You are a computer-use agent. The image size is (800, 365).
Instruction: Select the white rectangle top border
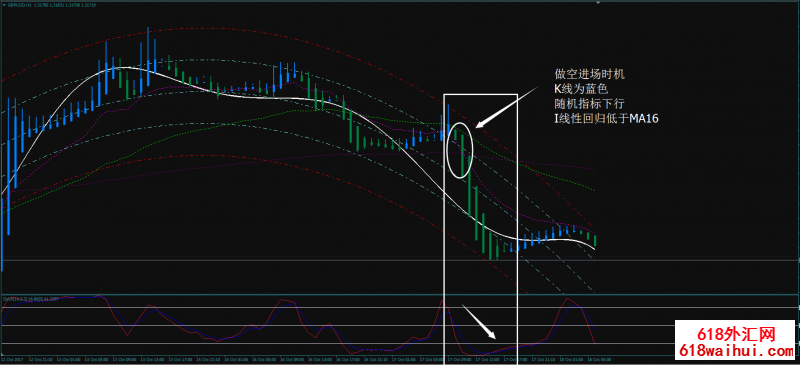(481, 94)
